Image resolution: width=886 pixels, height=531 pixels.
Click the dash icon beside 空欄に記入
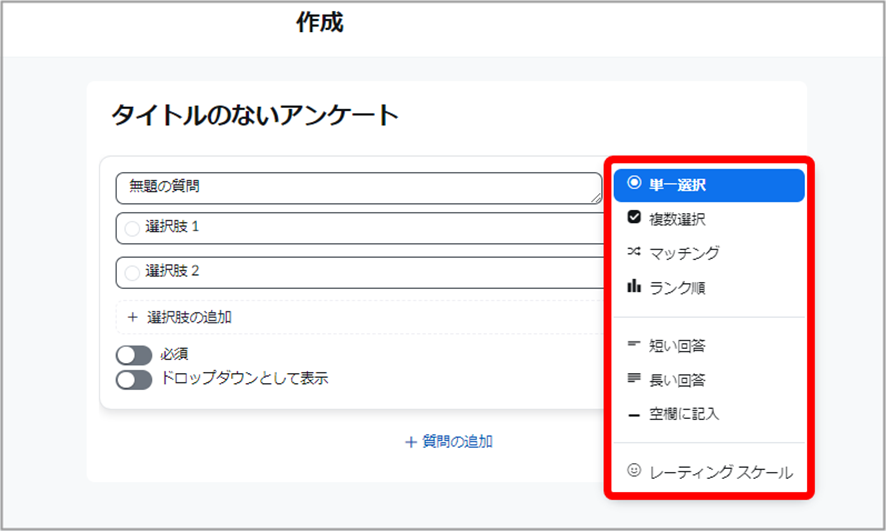coord(634,416)
